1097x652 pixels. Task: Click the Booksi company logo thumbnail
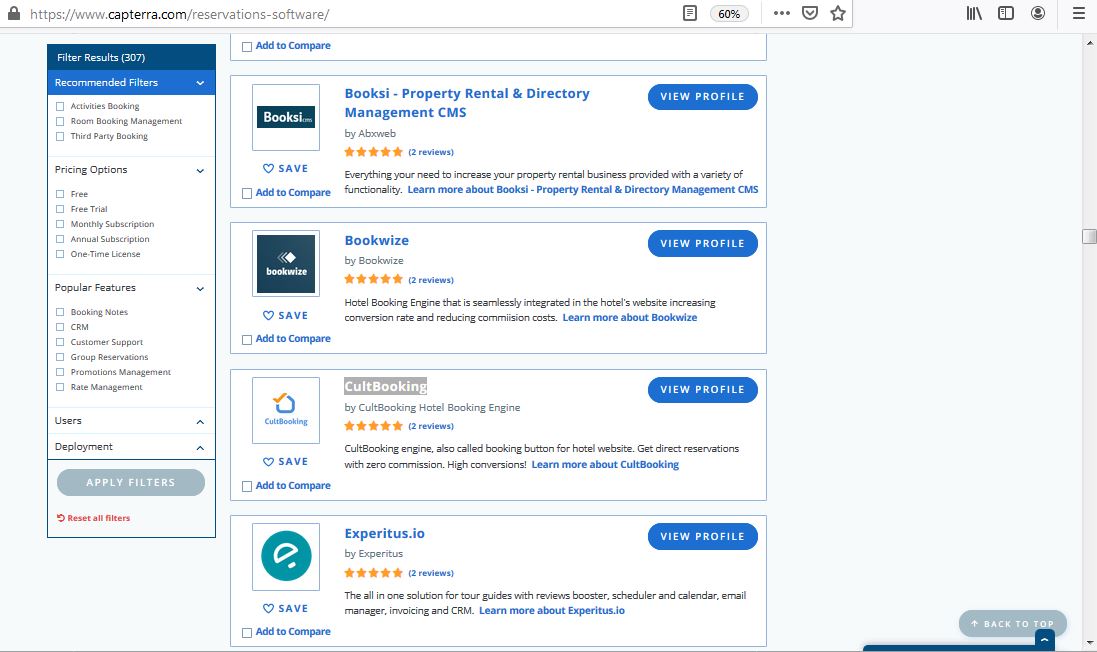[285, 116]
